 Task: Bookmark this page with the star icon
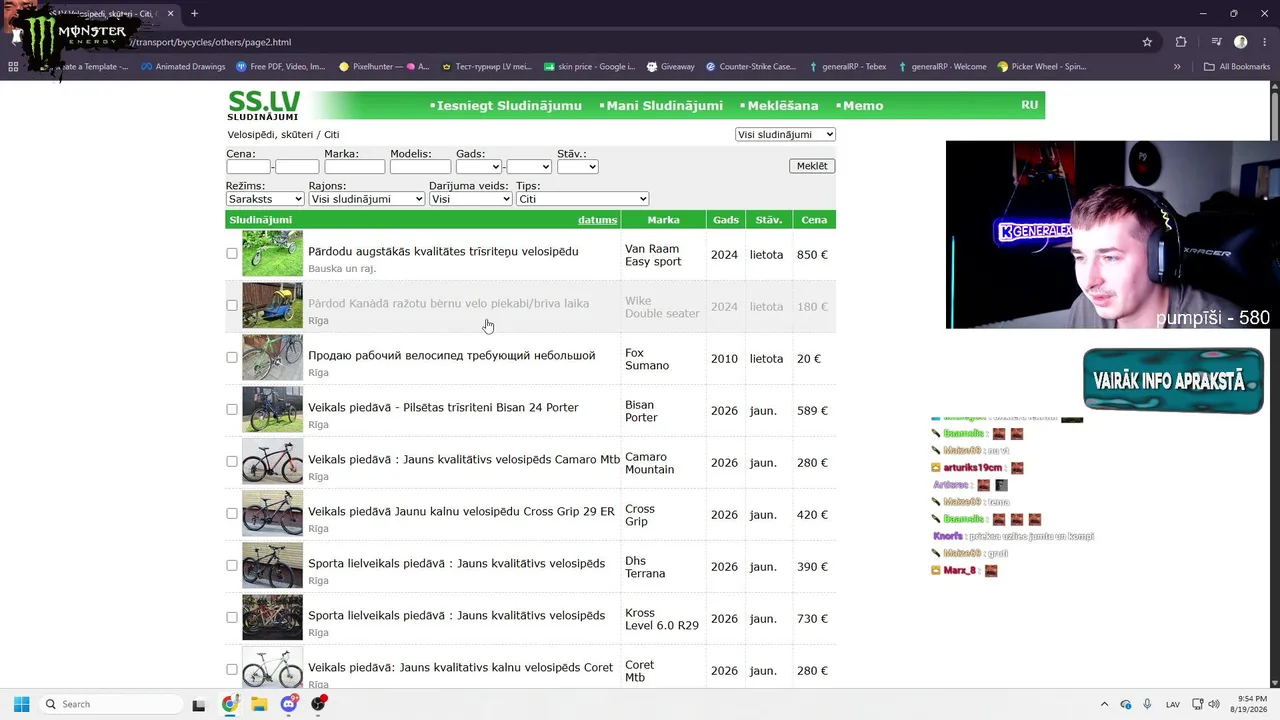pos(1147,42)
